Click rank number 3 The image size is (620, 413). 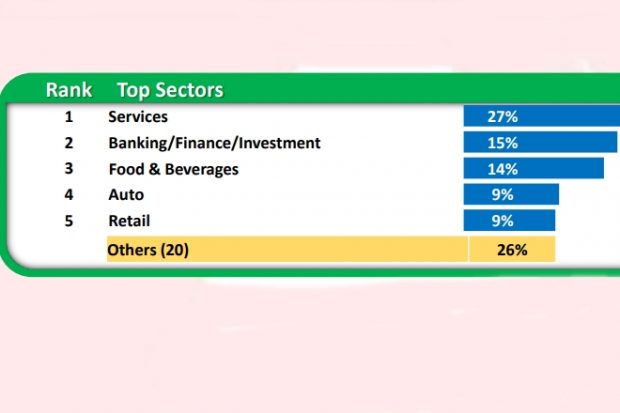(x=69, y=169)
